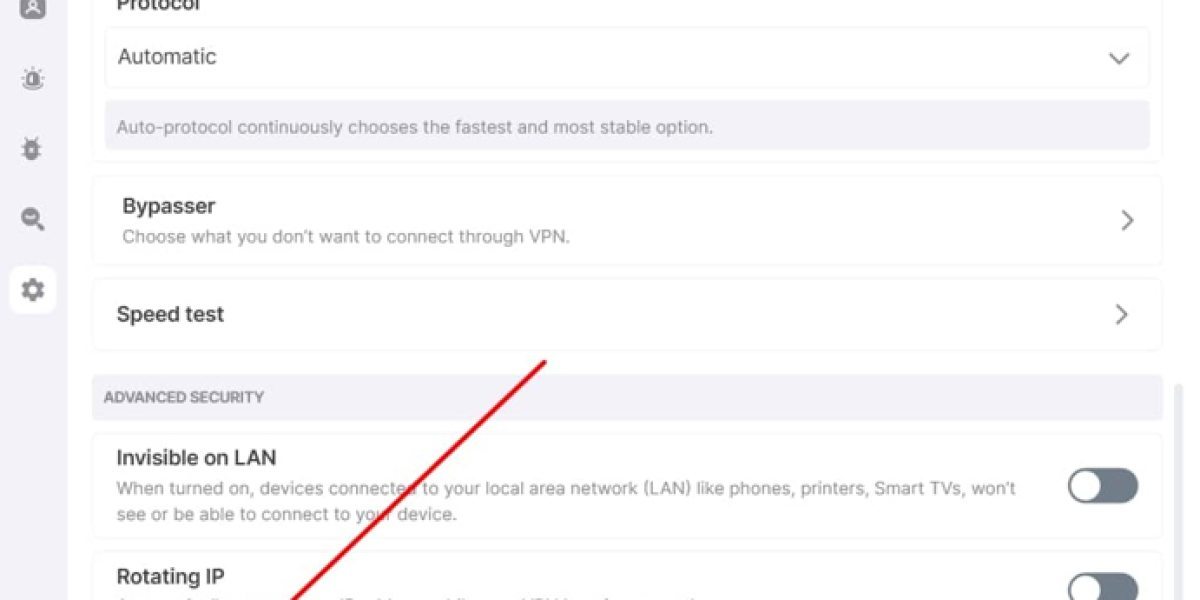The image size is (1200, 600).
Task: Click the Bypasser description text
Action: point(345,237)
